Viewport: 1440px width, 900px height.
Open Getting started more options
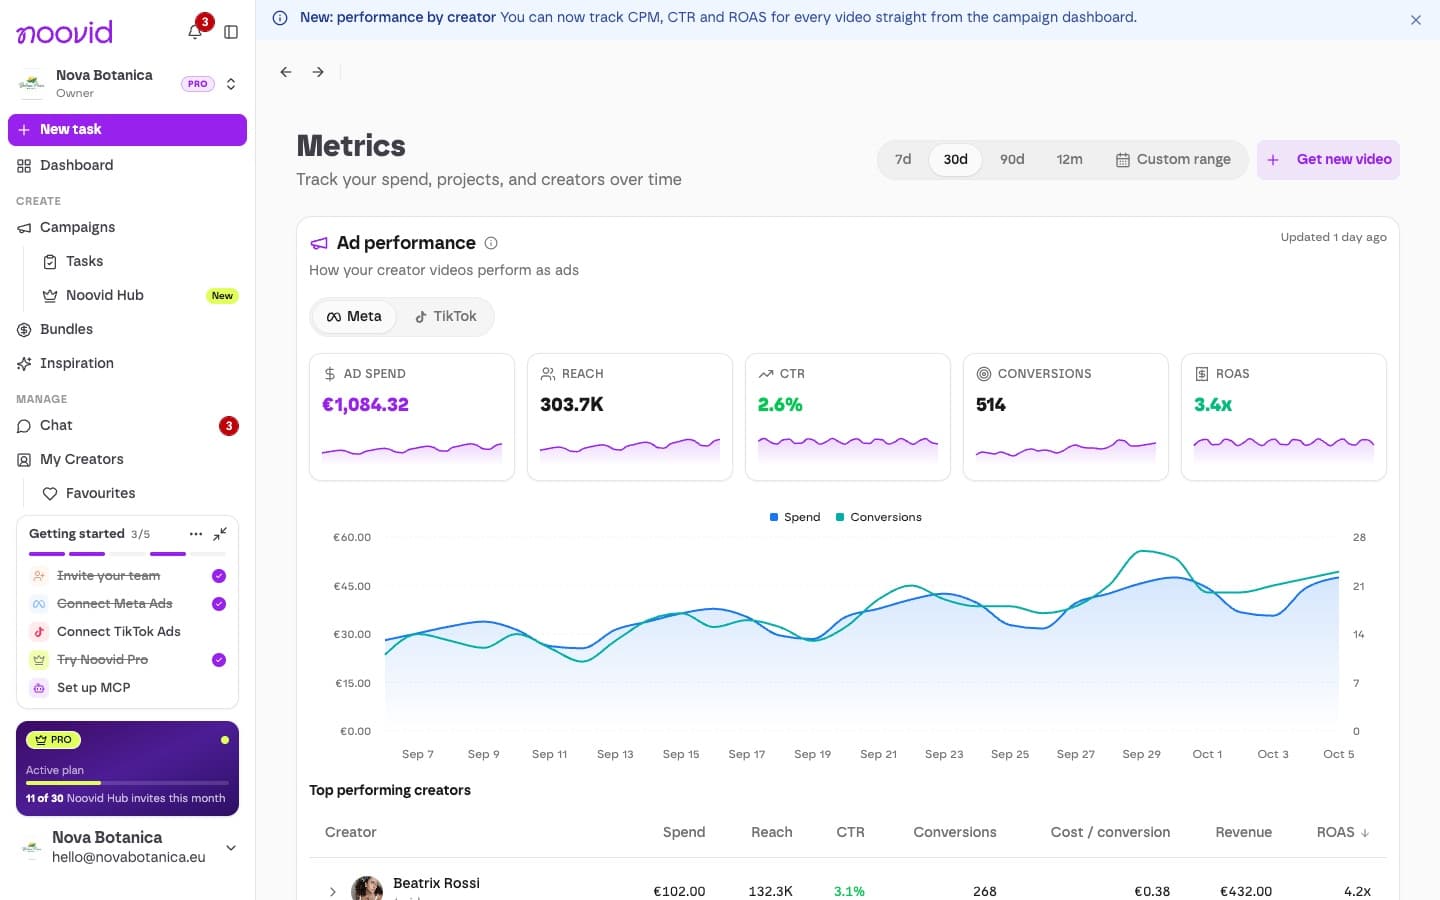tap(196, 534)
